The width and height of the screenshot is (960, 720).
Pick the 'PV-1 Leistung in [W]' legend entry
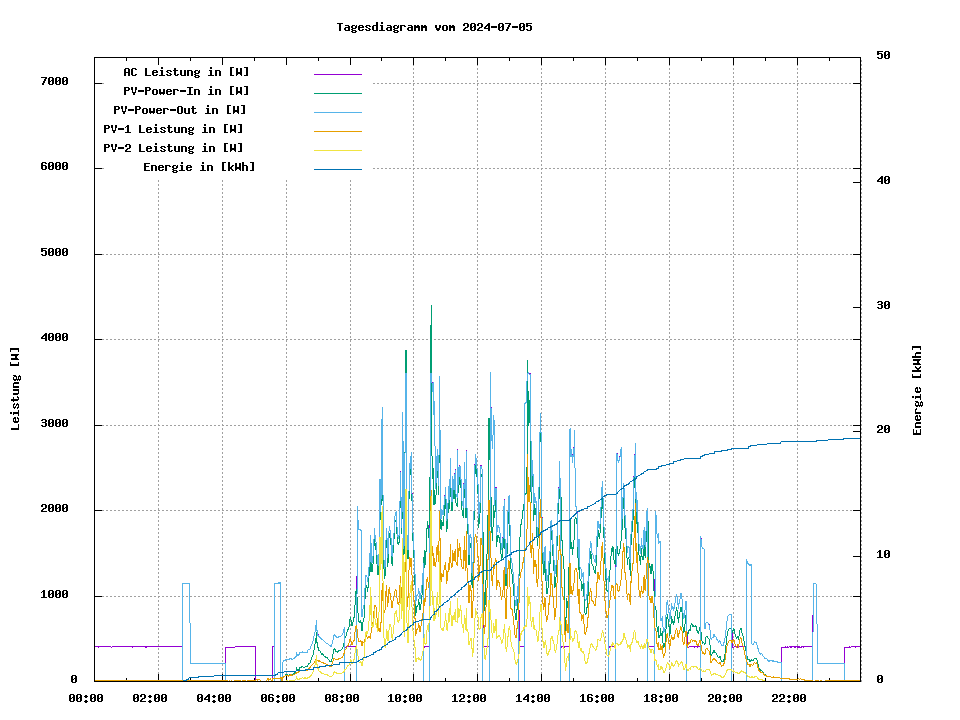click(x=173, y=129)
